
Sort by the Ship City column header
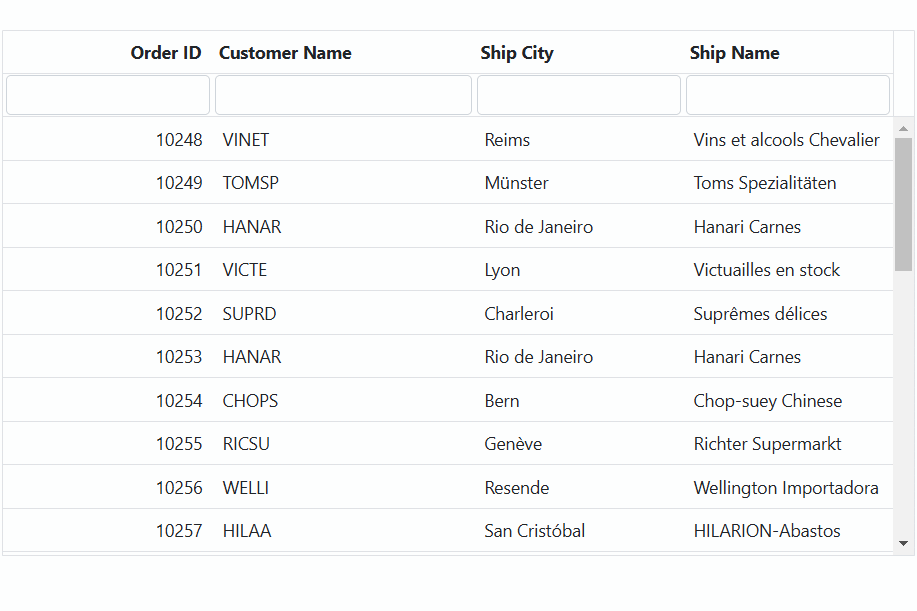[516, 53]
